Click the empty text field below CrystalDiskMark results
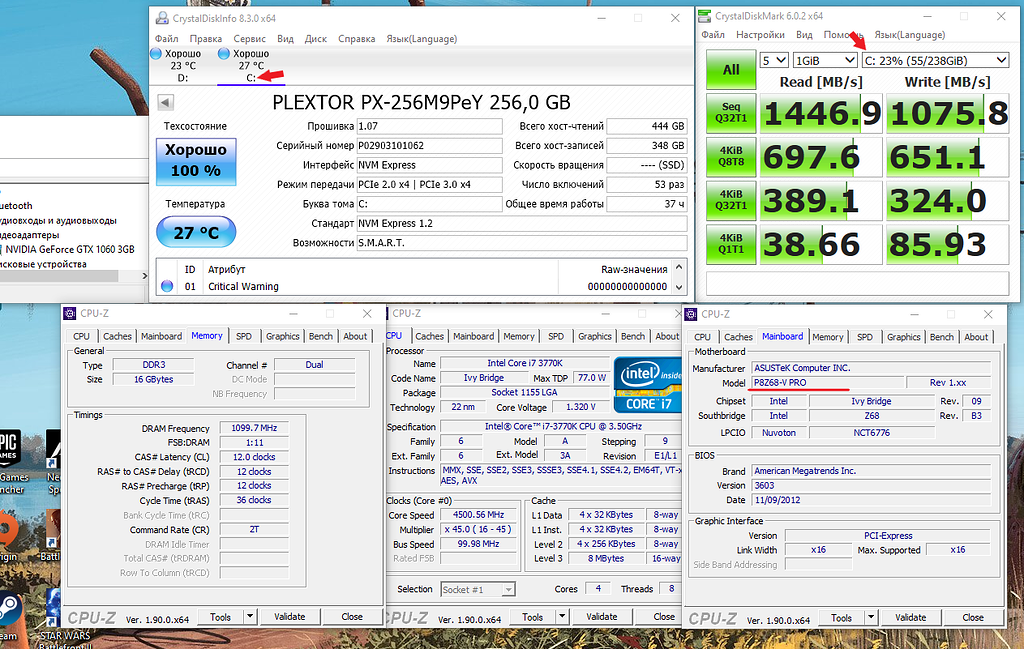The width and height of the screenshot is (1024, 649). pos(857,283)
